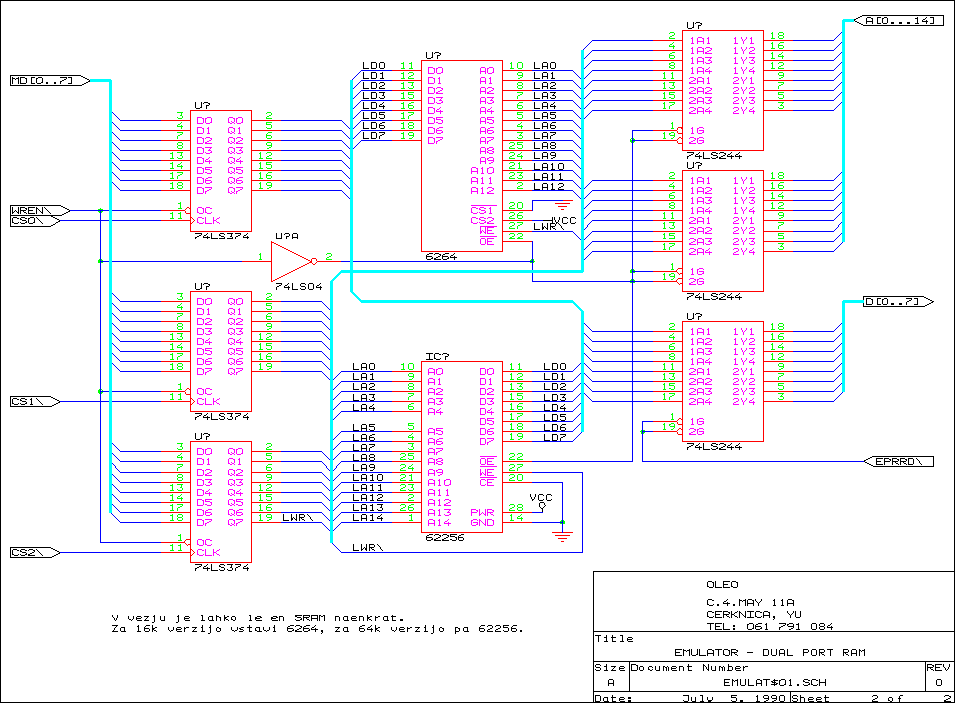Click ground symbol below the 62256 VCC
Viewport: 955px width, 703px height.
(x=562, y=536)
